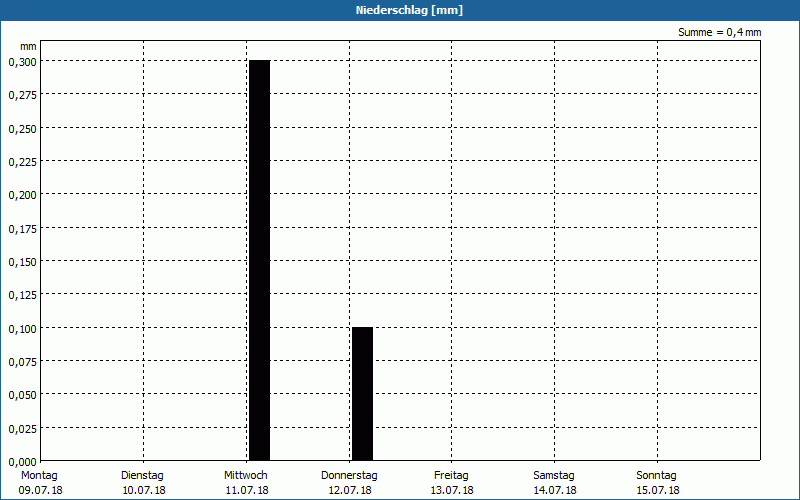The image size is (800, 500).
Task: Click the Freitag 13.07.18 axis label
Action: 452,483
